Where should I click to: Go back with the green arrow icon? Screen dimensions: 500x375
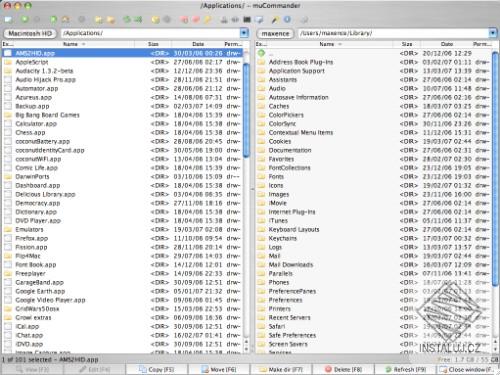(25, 19)
